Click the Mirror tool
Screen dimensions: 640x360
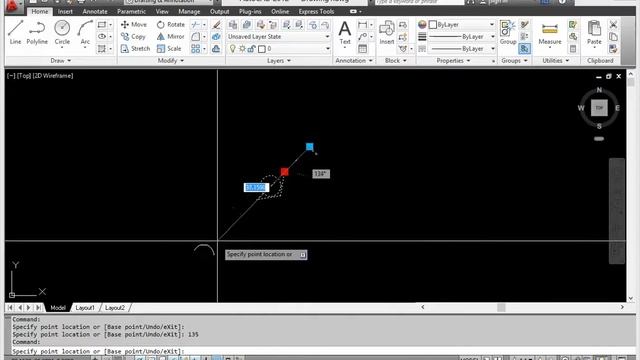171,36
